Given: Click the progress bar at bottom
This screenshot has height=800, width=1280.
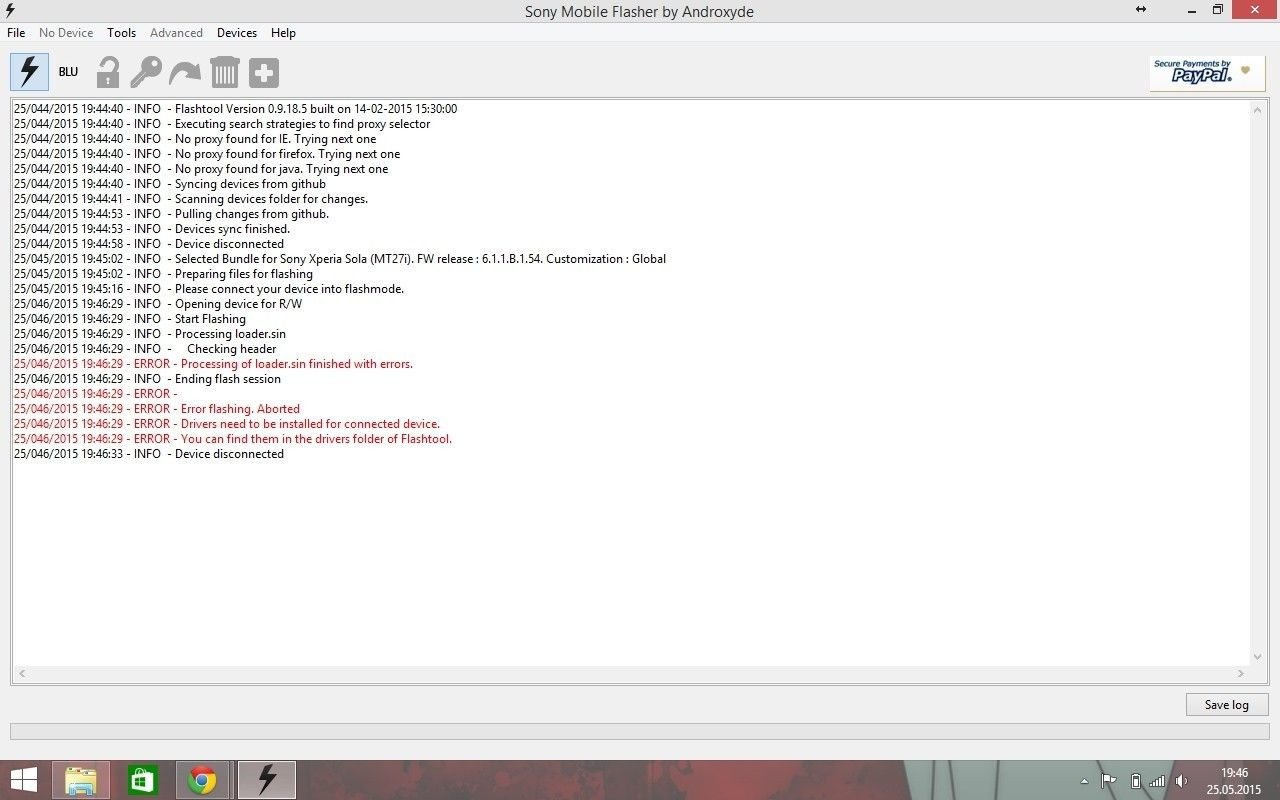Looking at the screenshot, I should [639, 732].
